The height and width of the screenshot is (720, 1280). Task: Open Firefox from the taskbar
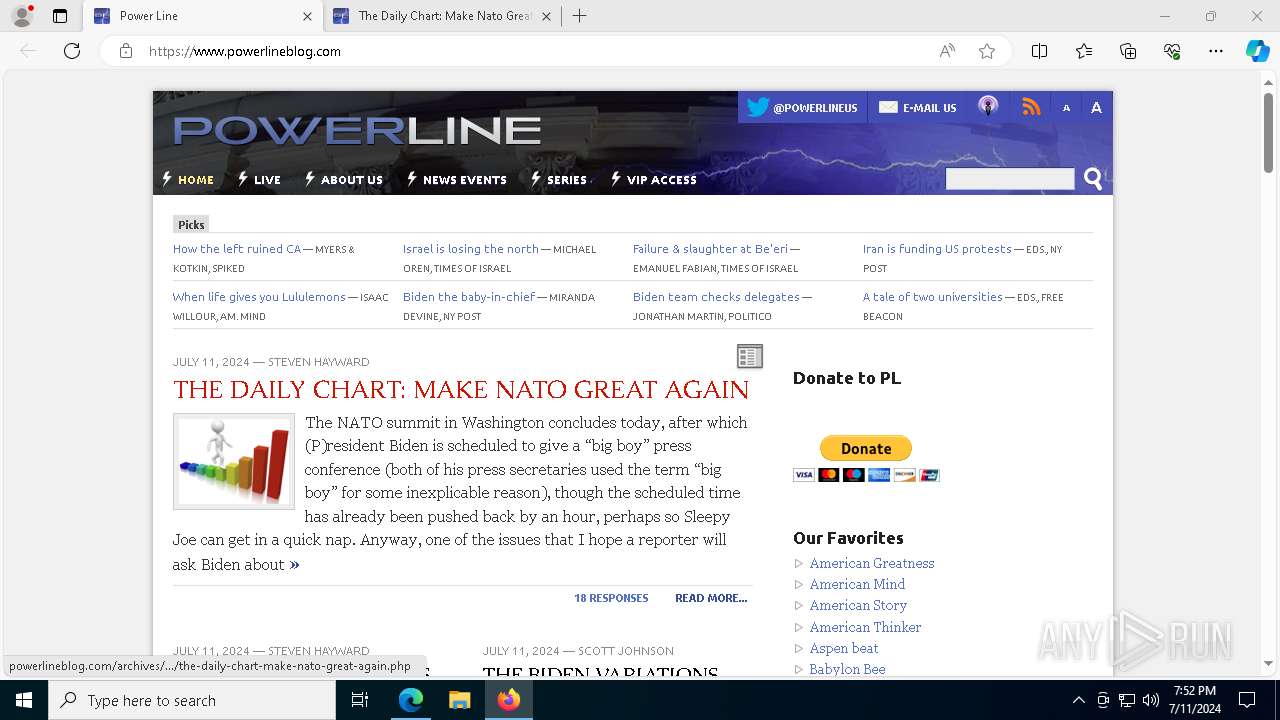pyautogui.click(x=508, y=700)
